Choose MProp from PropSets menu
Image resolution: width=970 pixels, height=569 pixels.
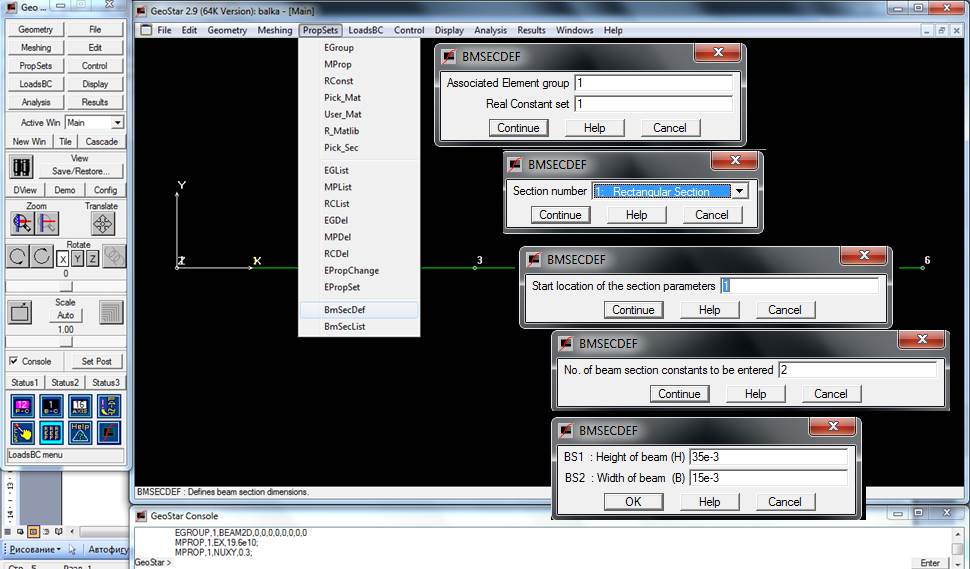tap(359, 64)
